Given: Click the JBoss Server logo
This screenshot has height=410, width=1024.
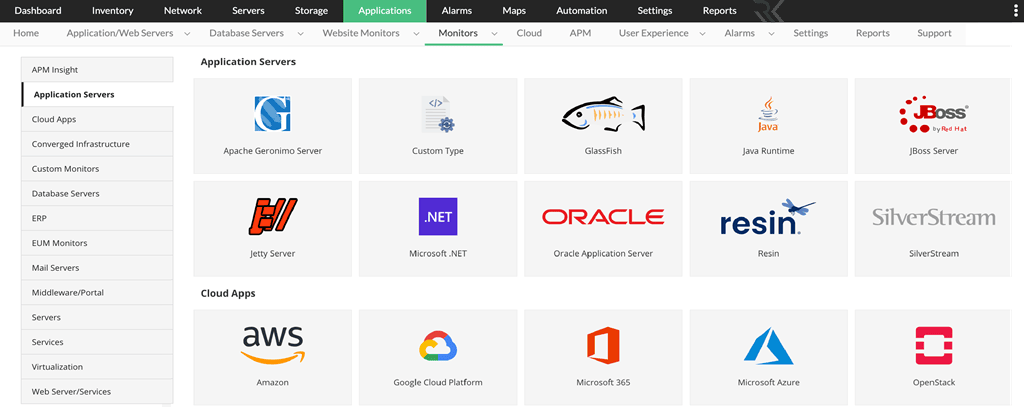Looking at the screenshot, I should click(932, 114).
